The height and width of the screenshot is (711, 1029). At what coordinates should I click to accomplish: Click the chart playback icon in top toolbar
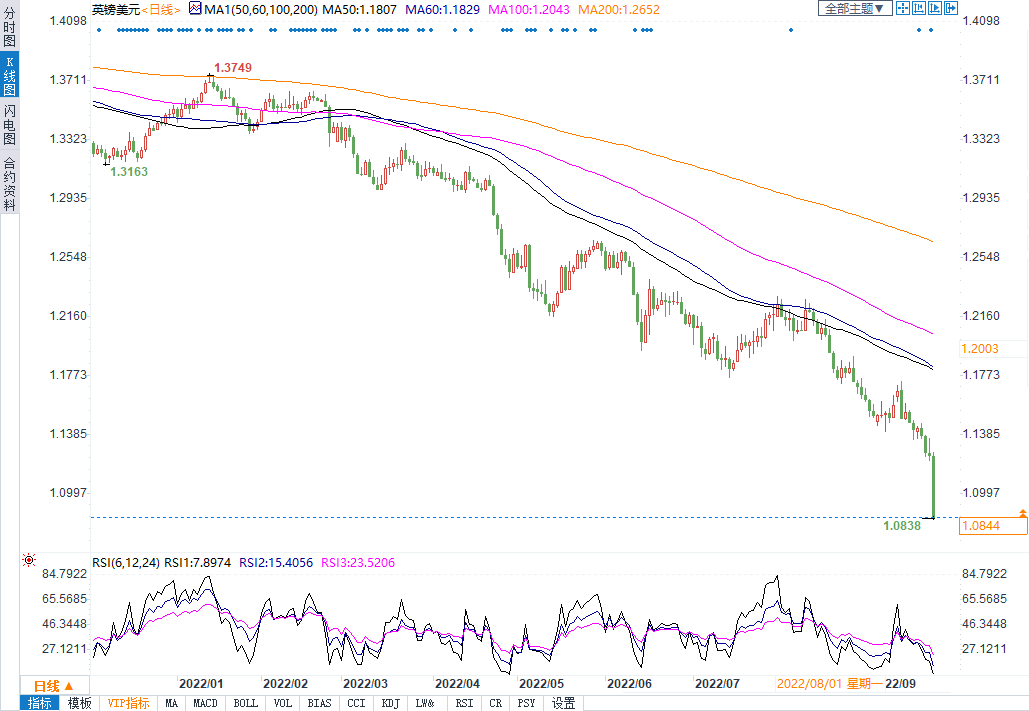click(934, 8)
